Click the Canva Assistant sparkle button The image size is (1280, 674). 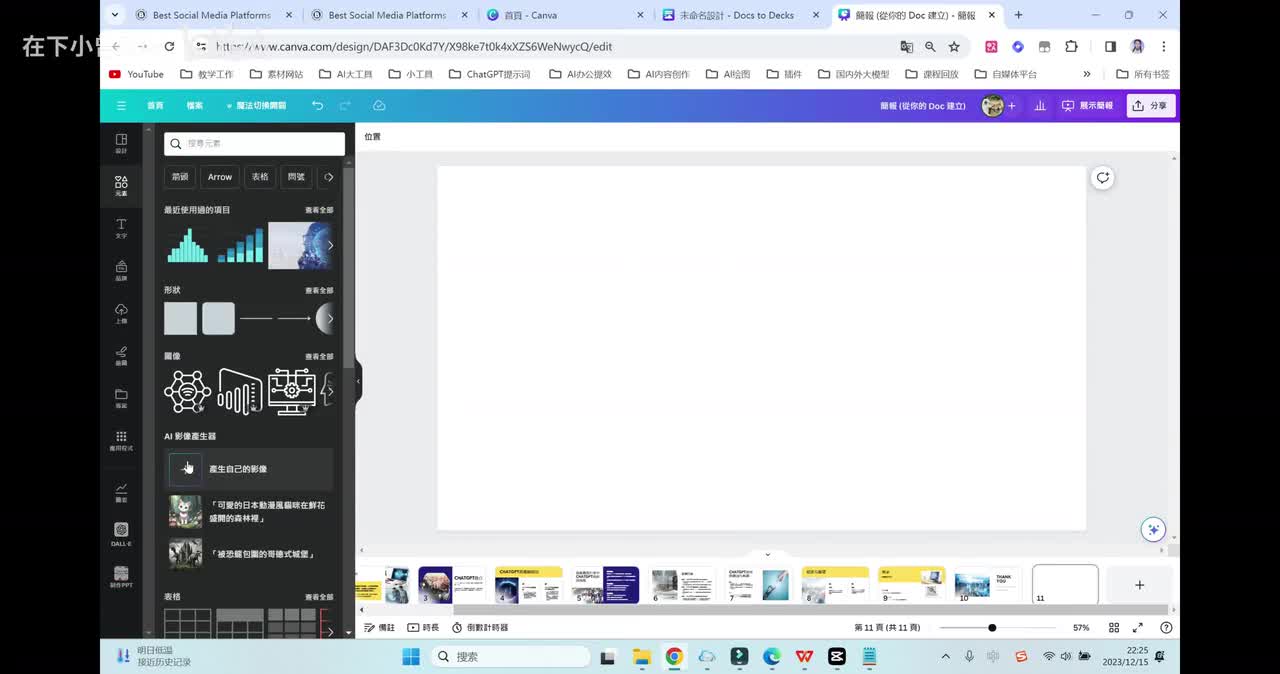(1153, 529)
